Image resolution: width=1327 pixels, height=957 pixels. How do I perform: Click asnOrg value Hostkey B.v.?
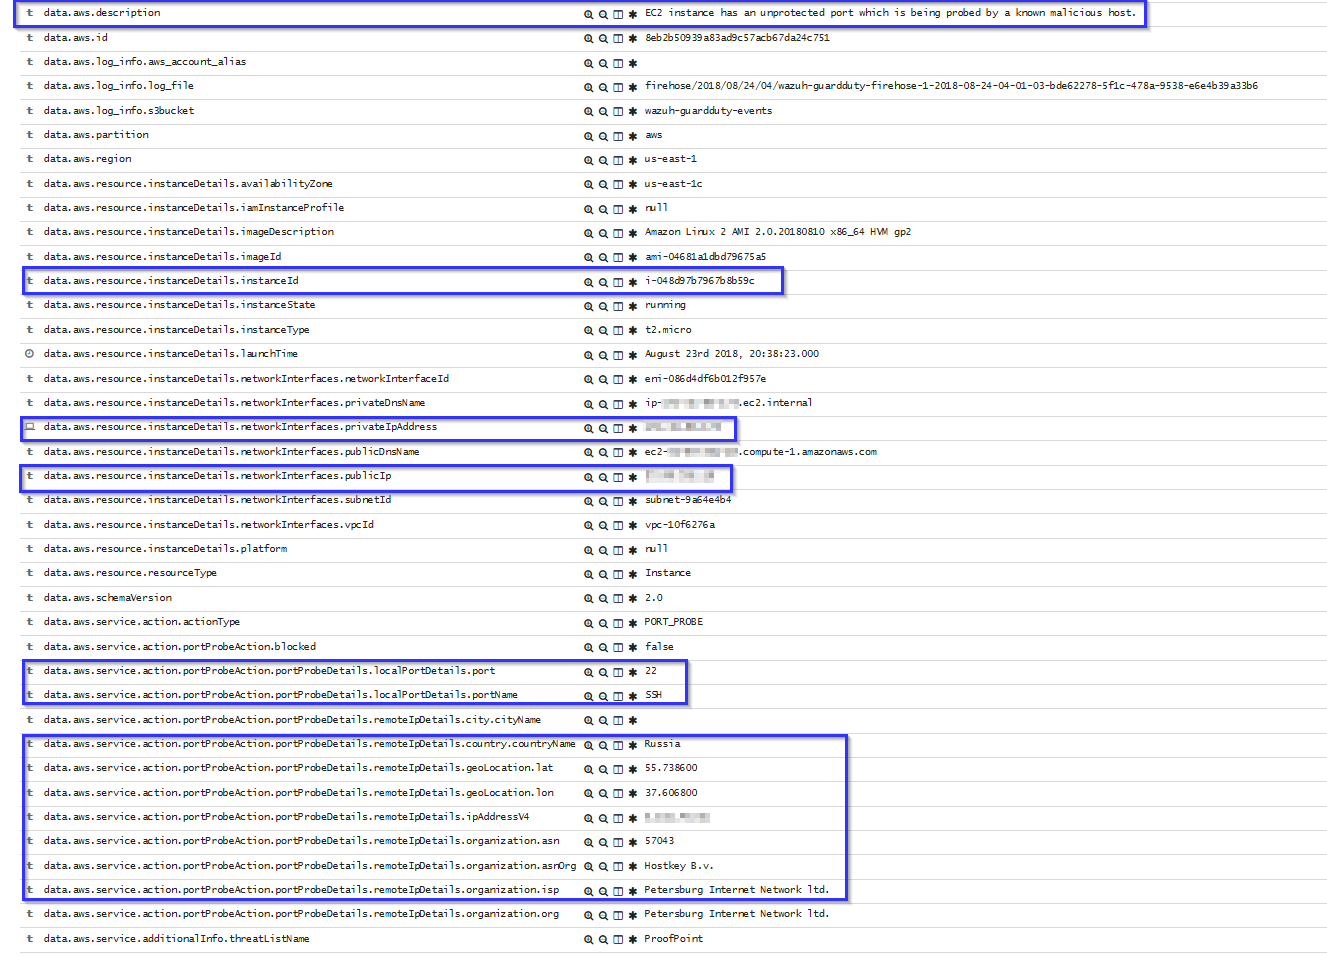(679, 866)
